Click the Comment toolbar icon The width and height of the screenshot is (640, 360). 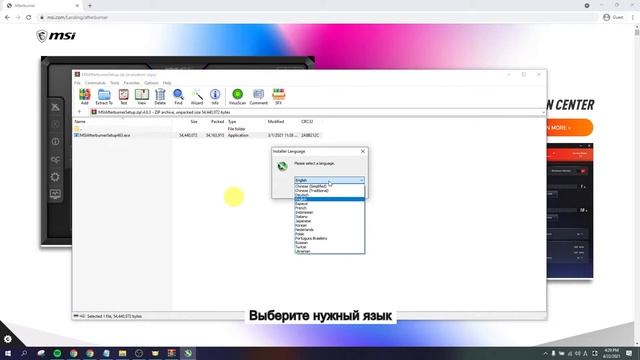pyautogui.click(x=258, y=96)
